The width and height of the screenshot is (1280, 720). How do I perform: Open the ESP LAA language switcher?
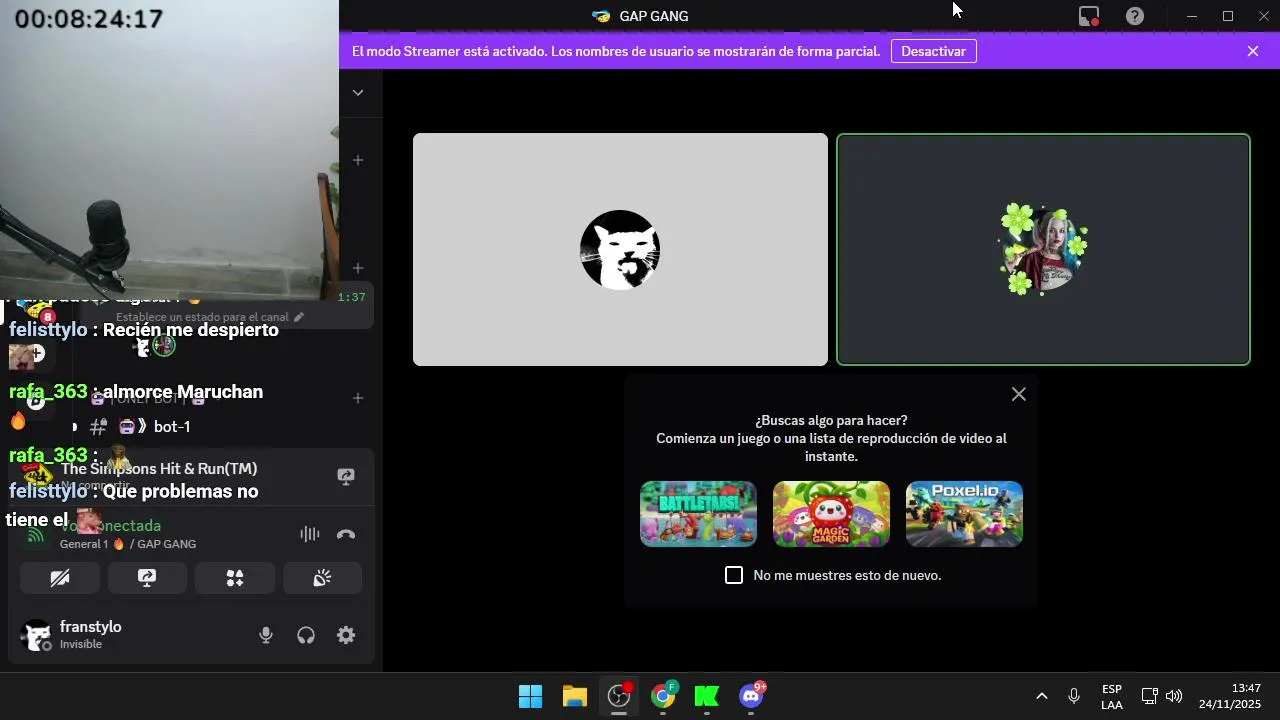click(x=1112, y=697)
